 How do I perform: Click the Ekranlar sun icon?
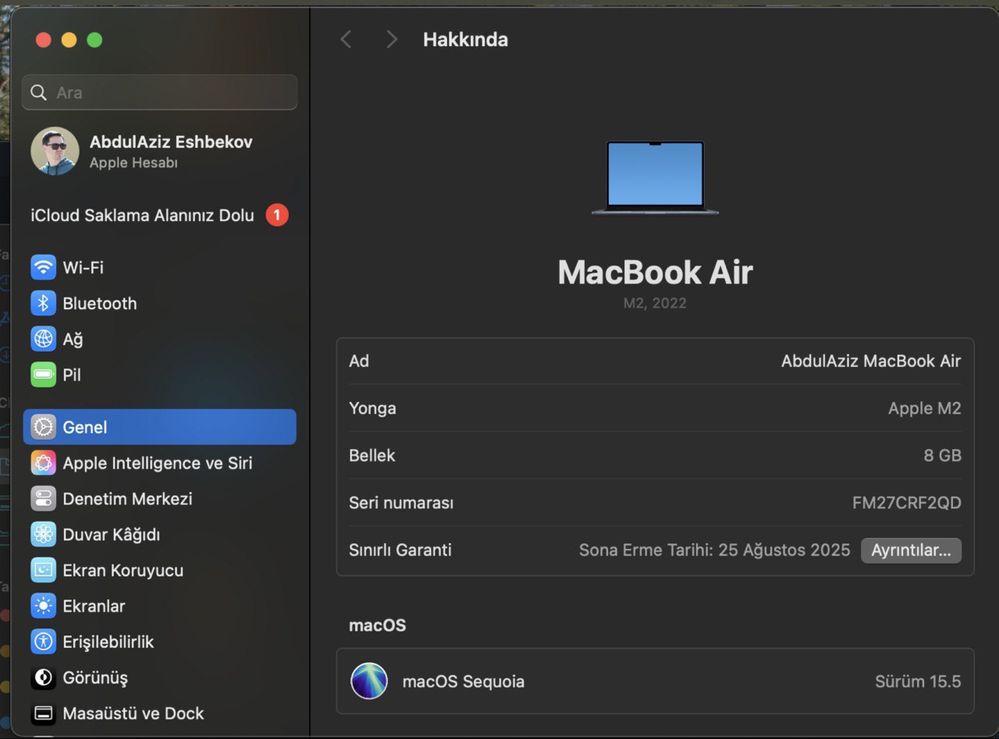point(43,606)
